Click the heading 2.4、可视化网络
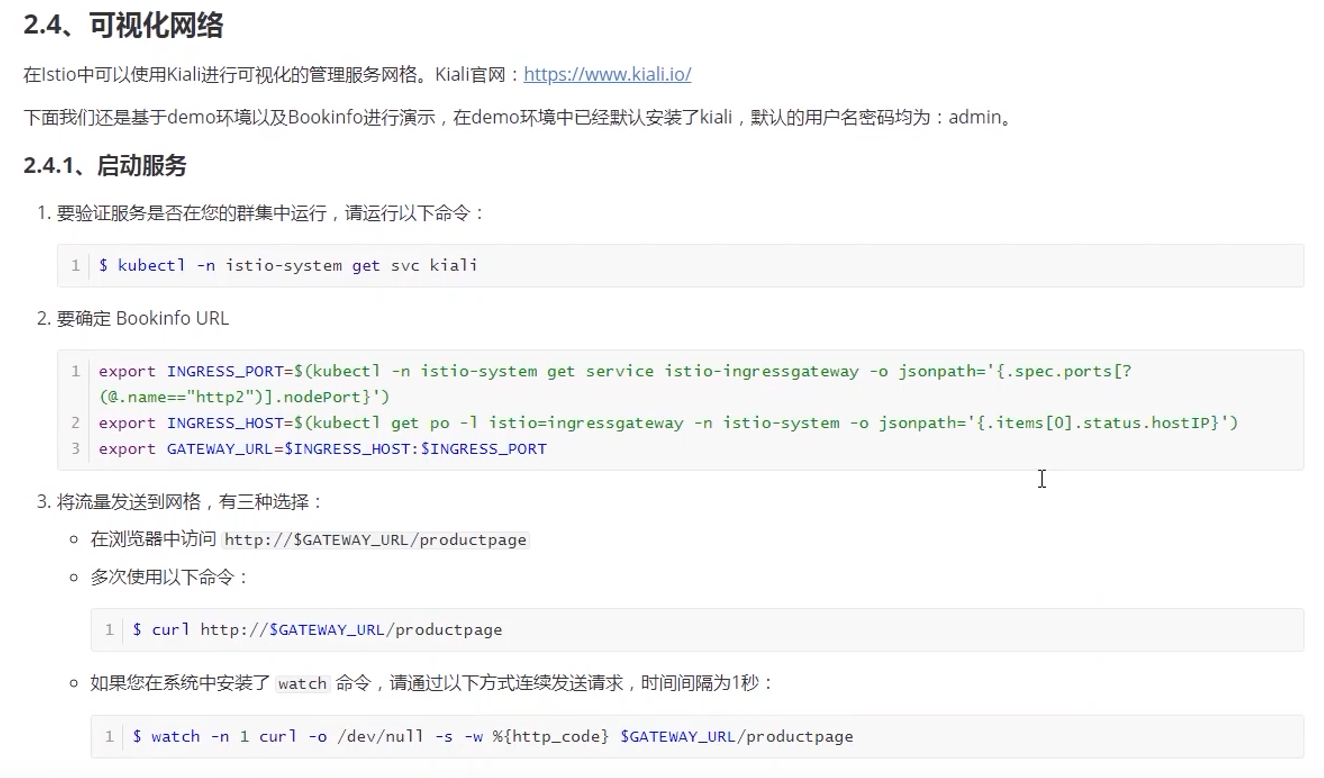The width and height of the screenshot is (1324, 778). (123, 26)
